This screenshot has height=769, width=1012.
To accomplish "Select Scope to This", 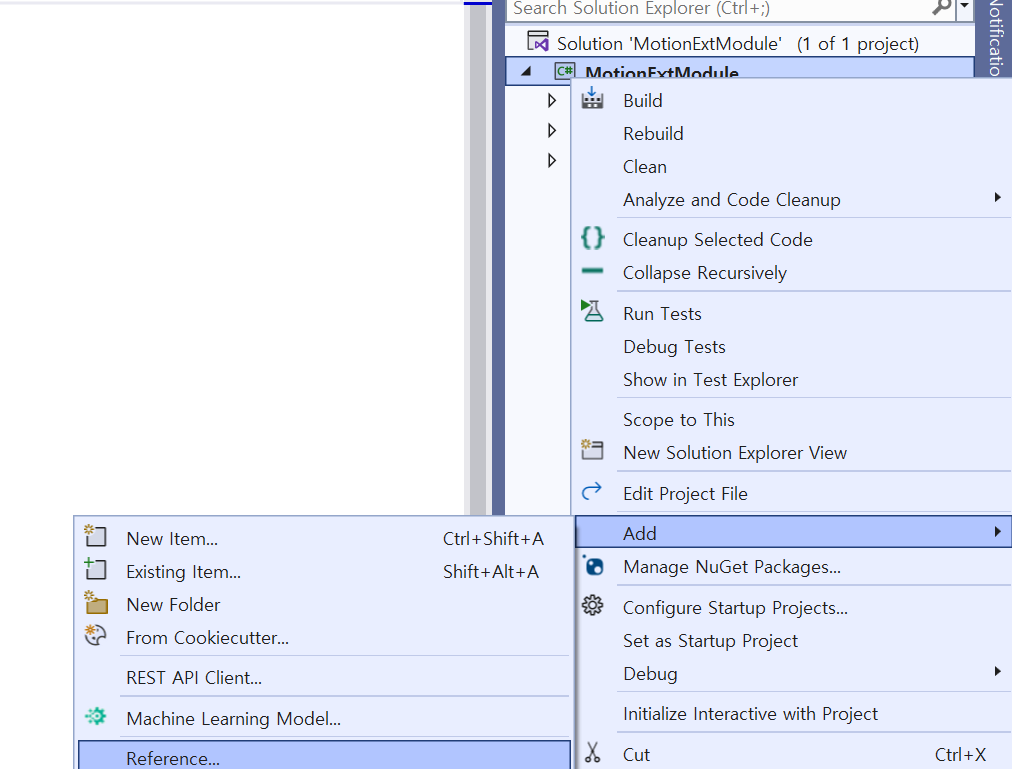I will 793,420.
